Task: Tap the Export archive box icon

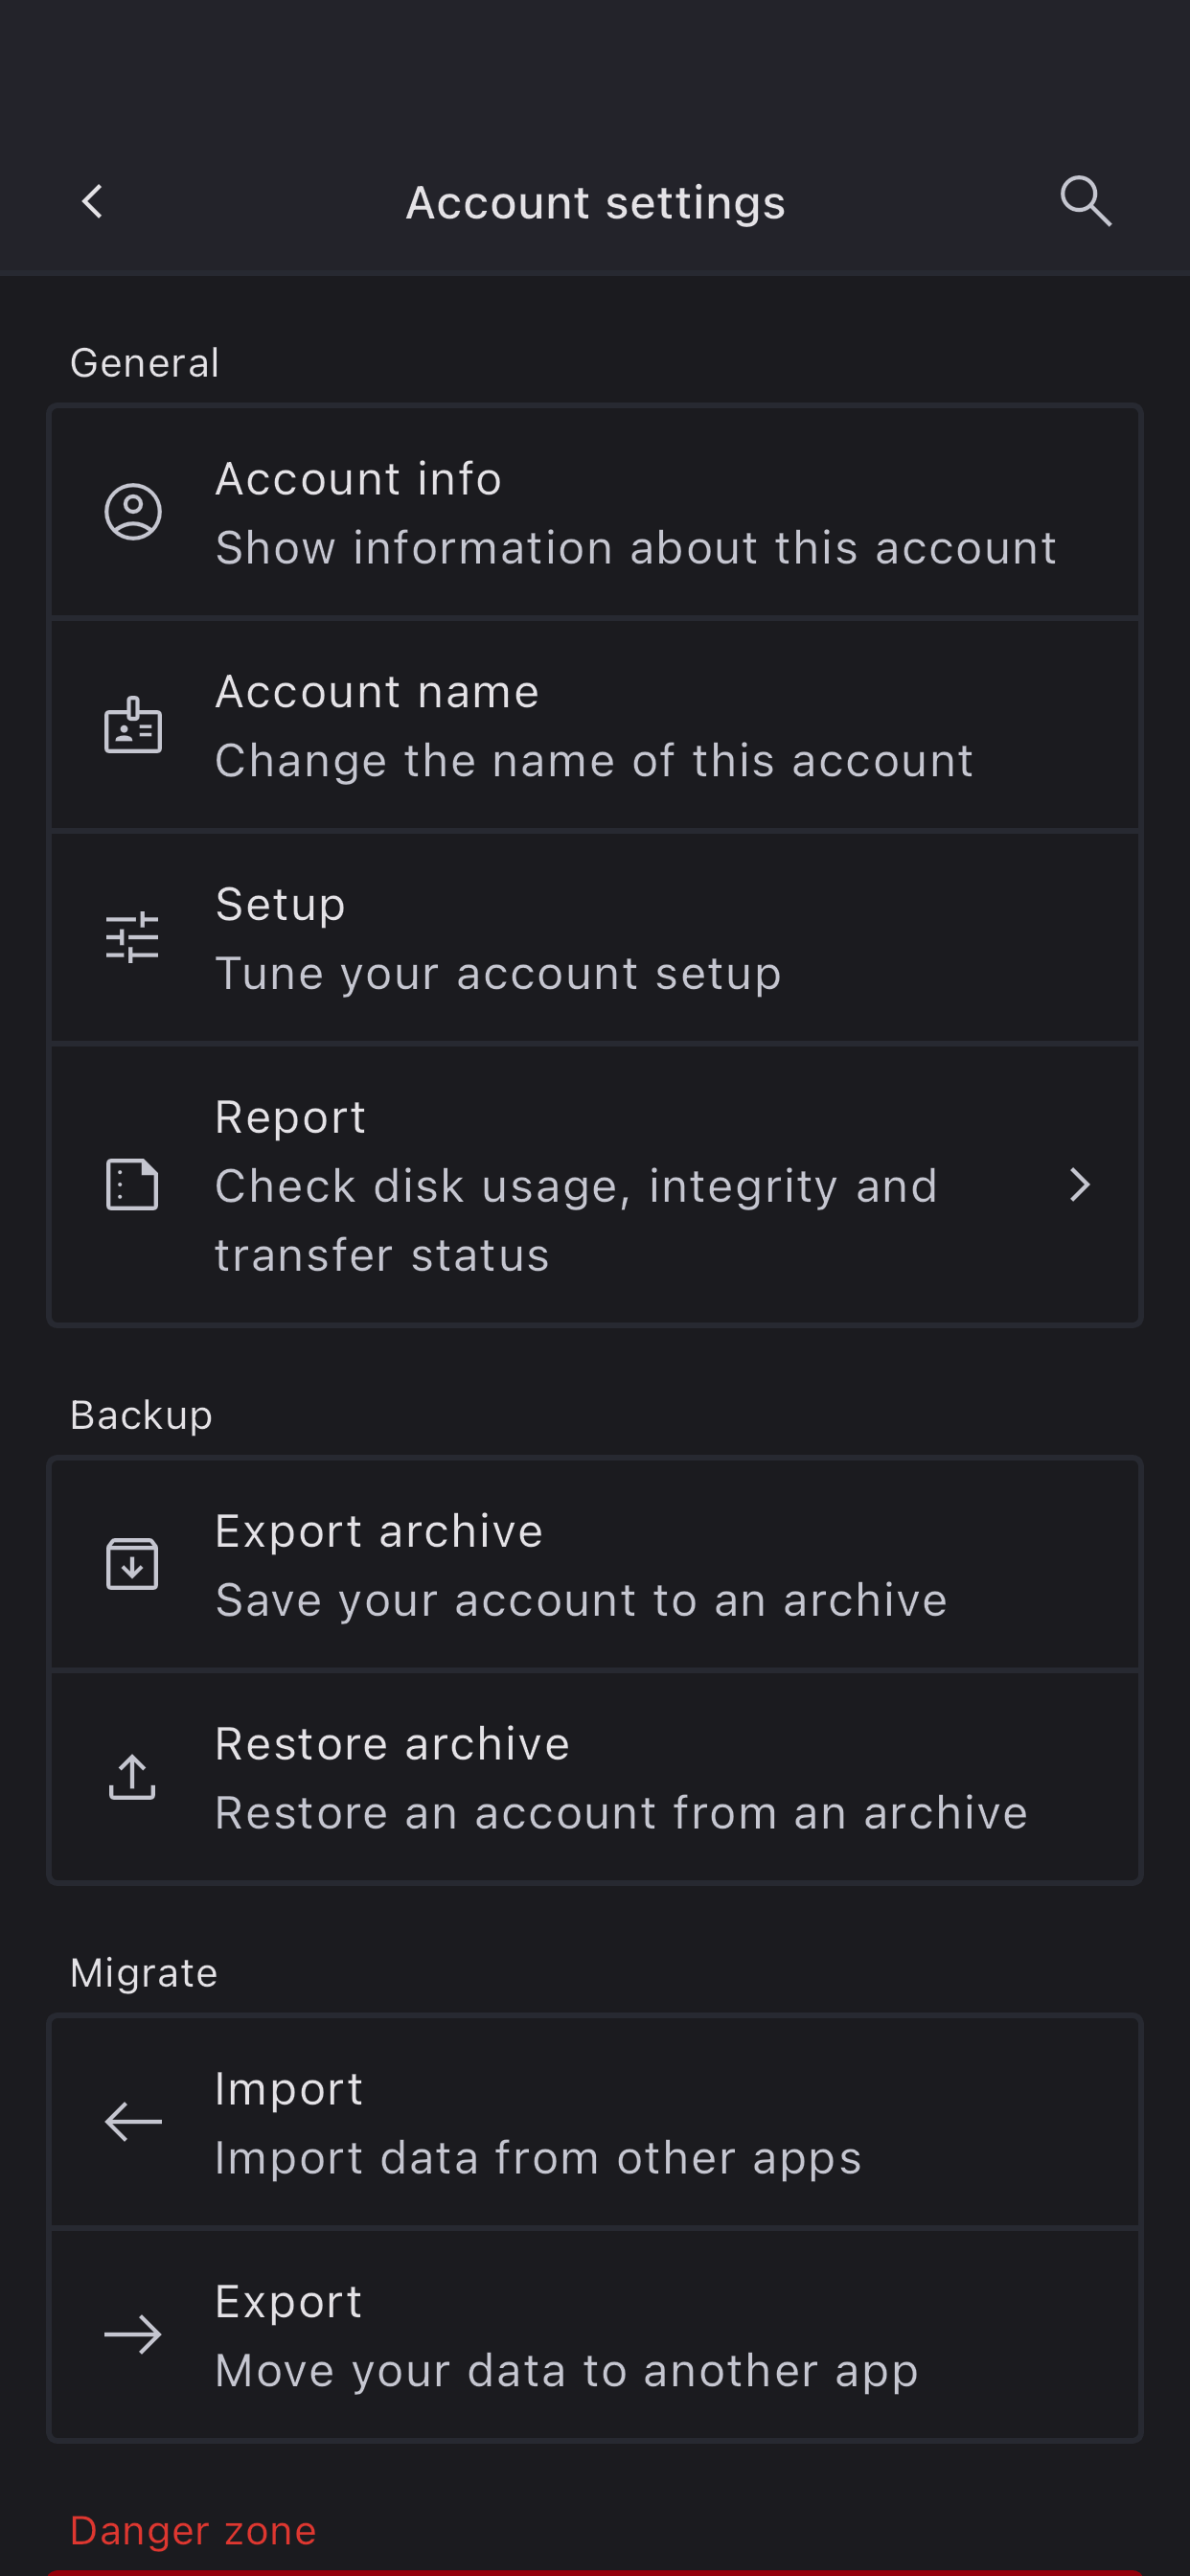Action: pos(133,1564)
